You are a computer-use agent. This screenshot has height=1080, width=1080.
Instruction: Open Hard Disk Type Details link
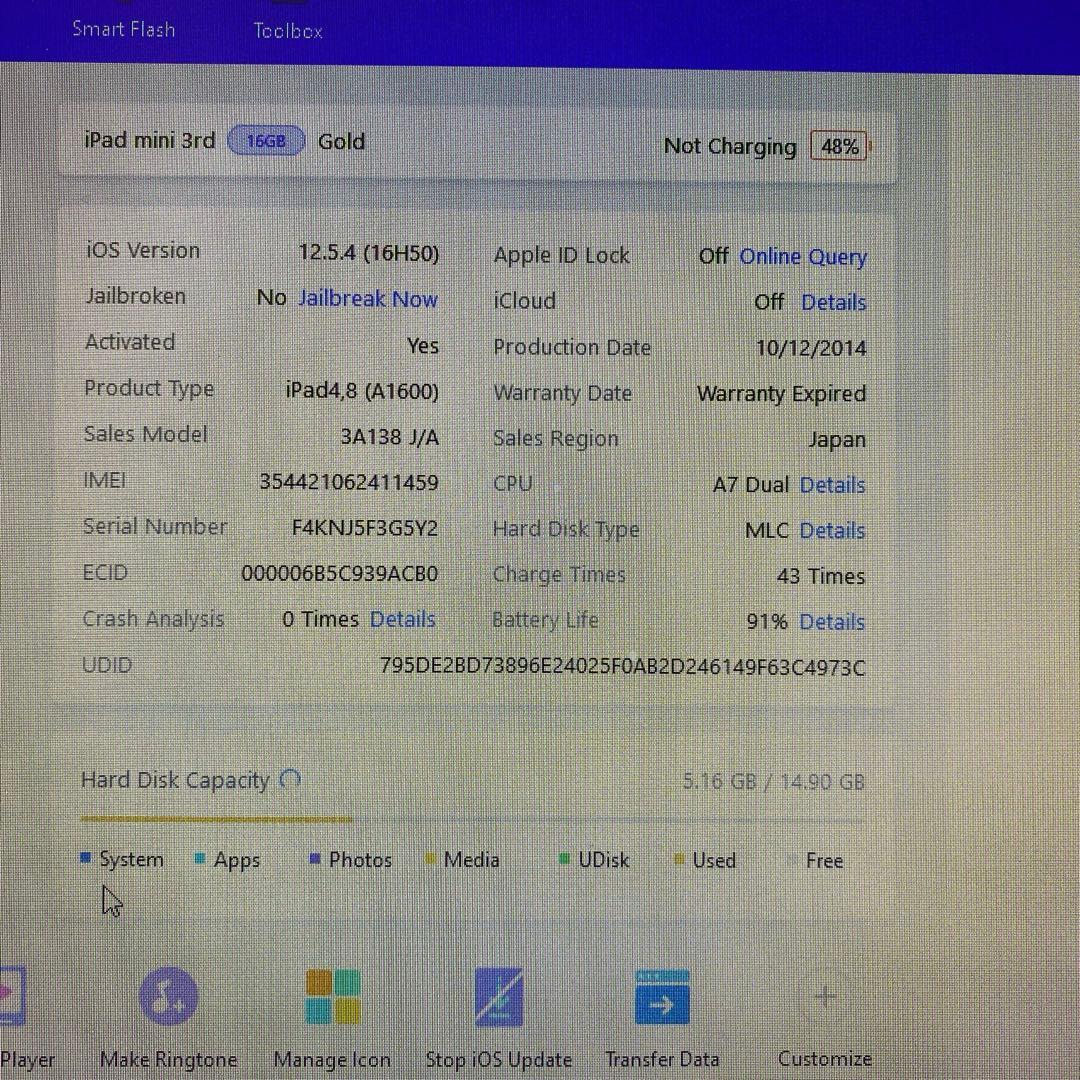click(832, 530)
